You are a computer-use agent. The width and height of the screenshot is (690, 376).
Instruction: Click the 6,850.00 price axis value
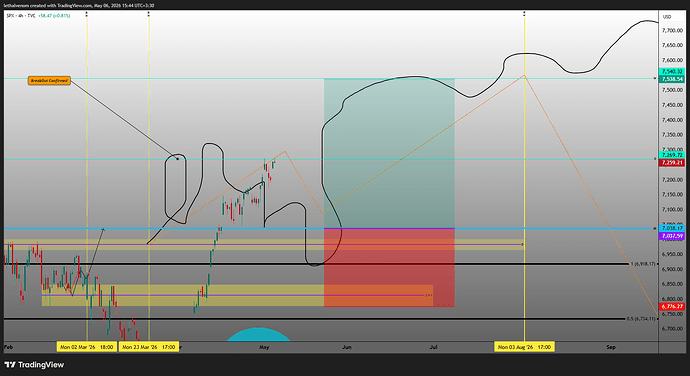pos(672,284)
